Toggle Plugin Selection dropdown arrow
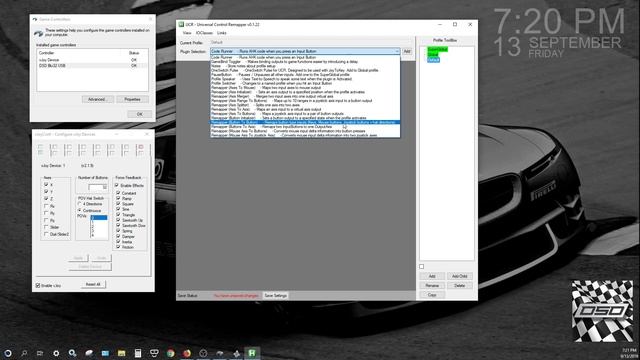The height and width of the screenshot is (360, 640). (x=397, y=51)
